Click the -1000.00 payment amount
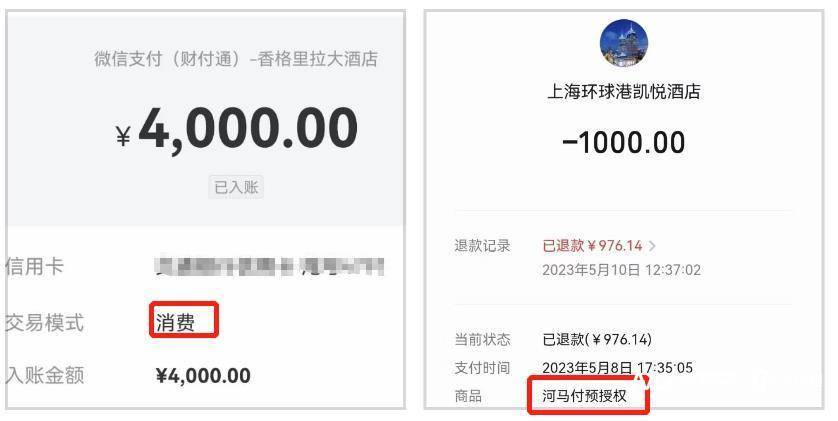The width and height of the screenshot is (838, 421). (x=624, y=143)
